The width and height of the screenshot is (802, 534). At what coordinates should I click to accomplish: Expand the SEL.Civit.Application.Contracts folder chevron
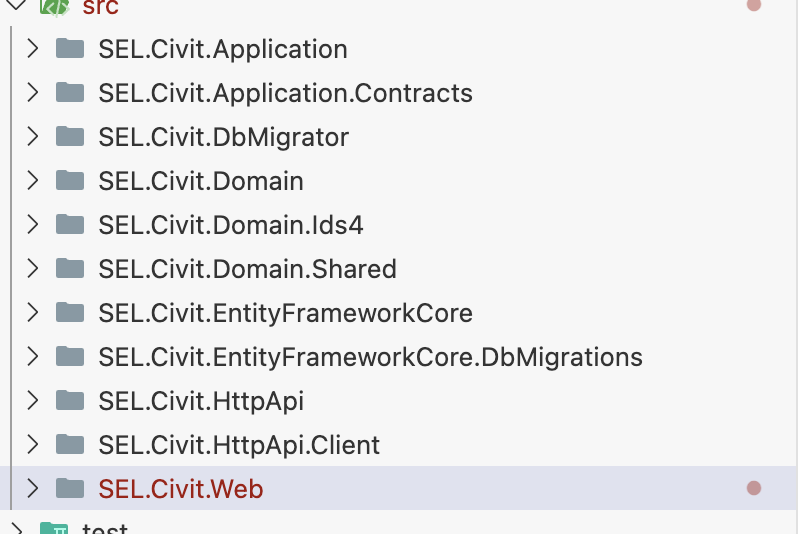tap(32, 92)
